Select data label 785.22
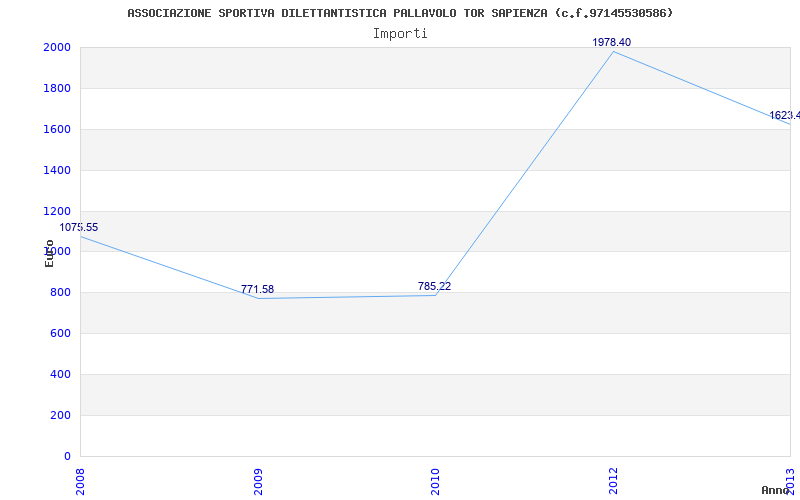This screenshot has height=500, width=800. [x=434, y=286]
